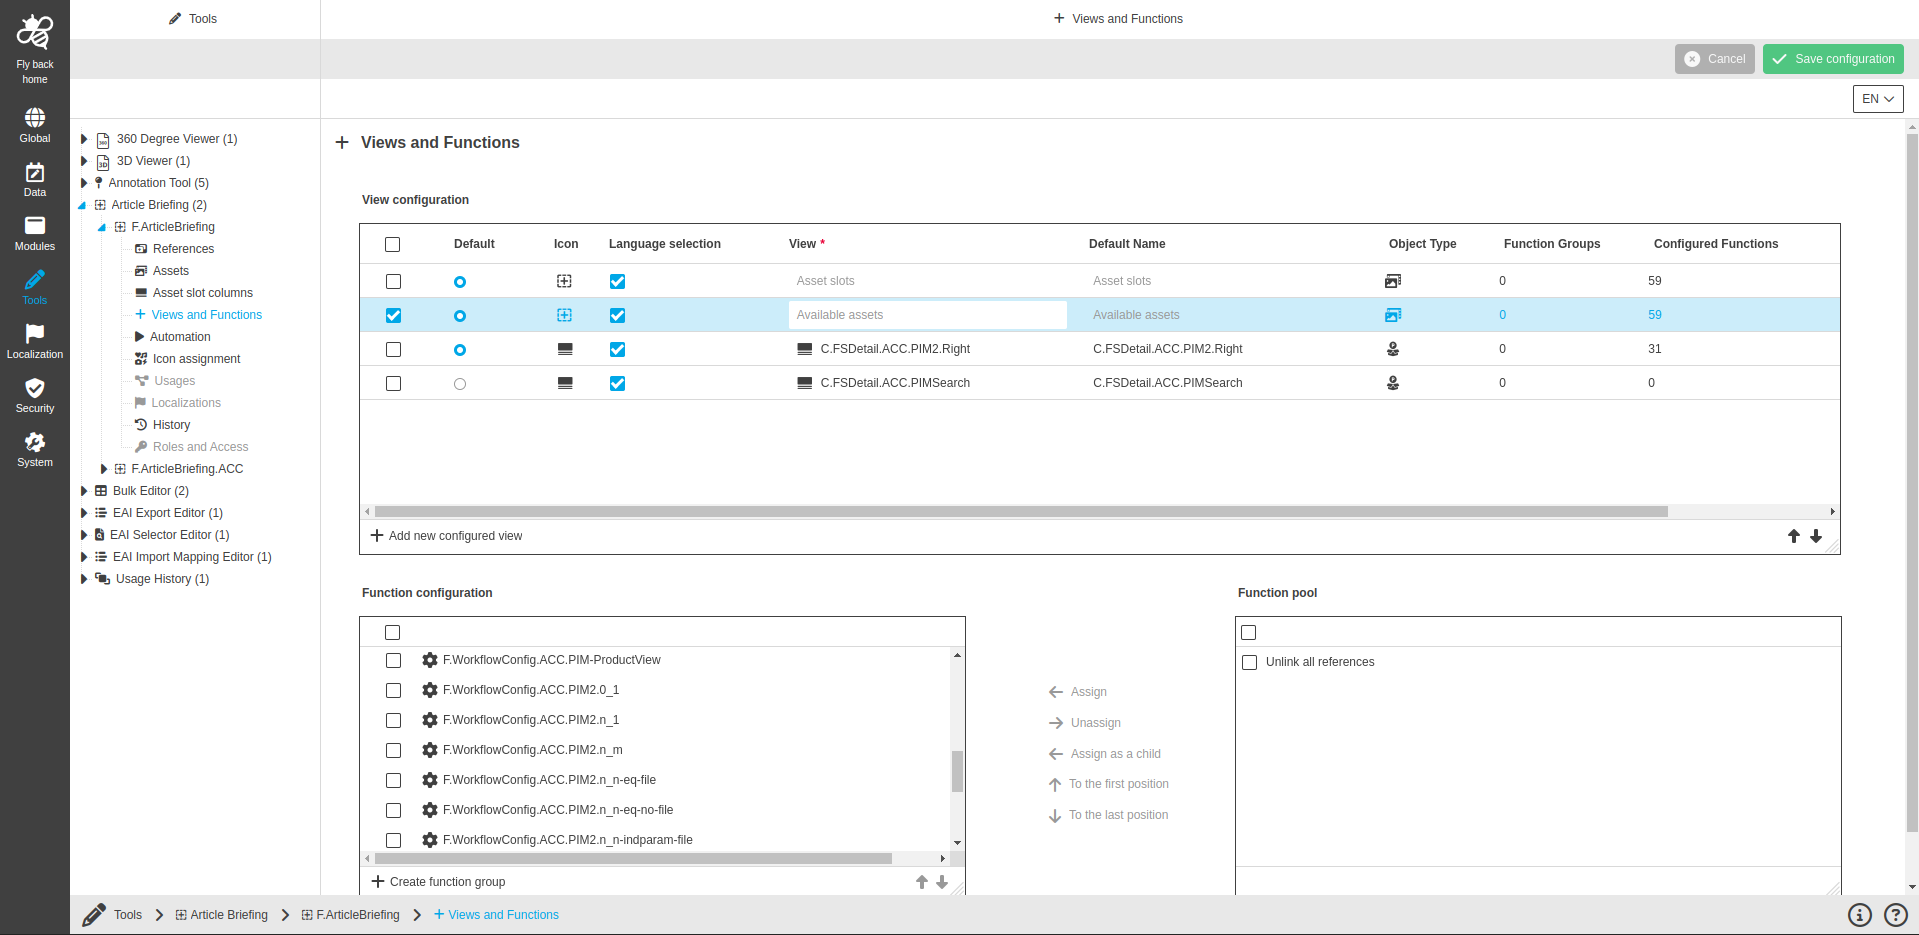Image resolution: width=1919 pixels, height=935 pixels.
Task: Select Asset slot columns in tree
Action: point(202,293)
